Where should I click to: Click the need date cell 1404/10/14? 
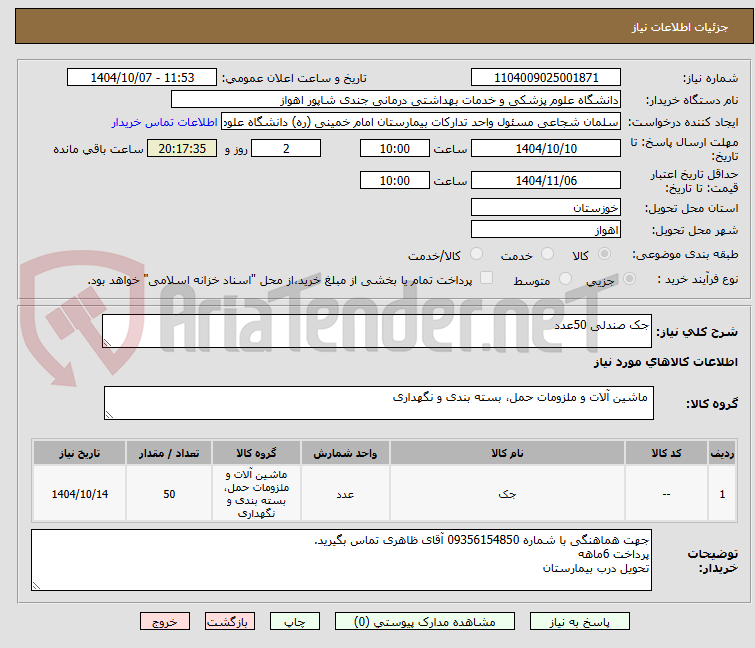[x=79, y=494]
